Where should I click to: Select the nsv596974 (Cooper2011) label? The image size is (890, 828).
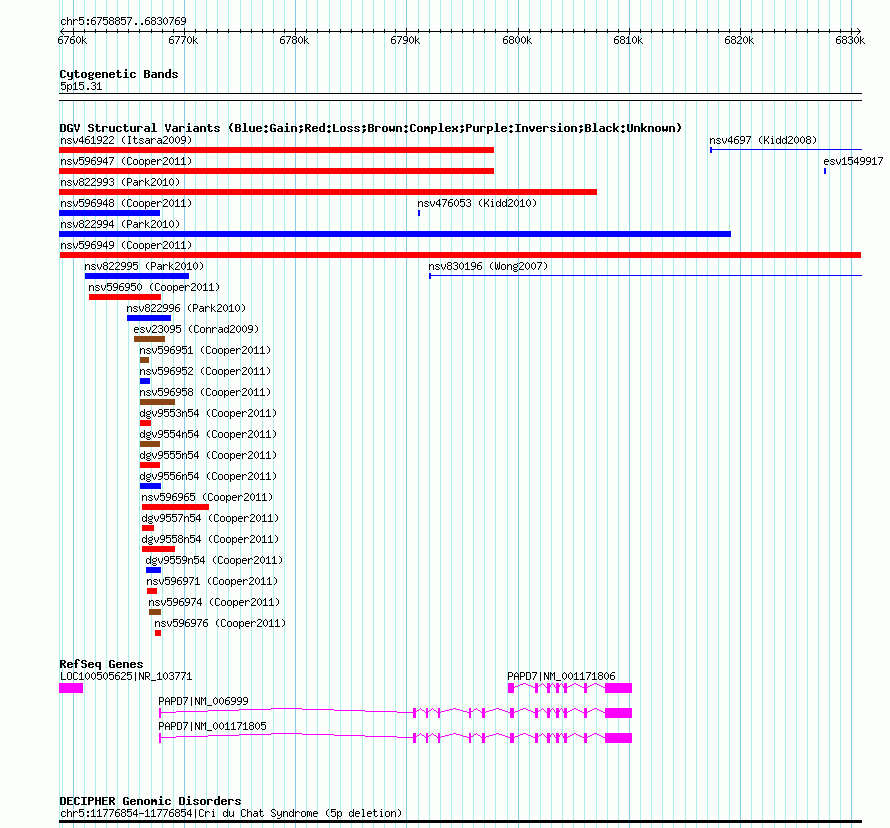pyautogui.click(x=215, y=602)
